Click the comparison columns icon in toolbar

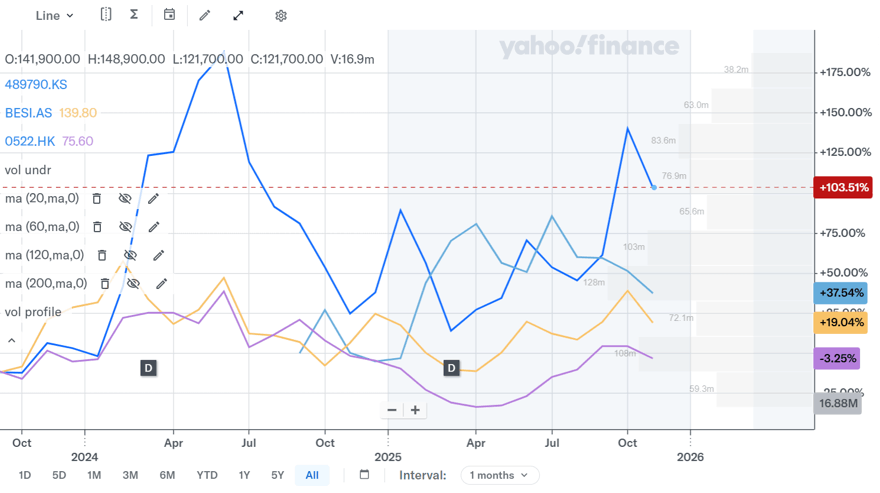coord(106,15)
